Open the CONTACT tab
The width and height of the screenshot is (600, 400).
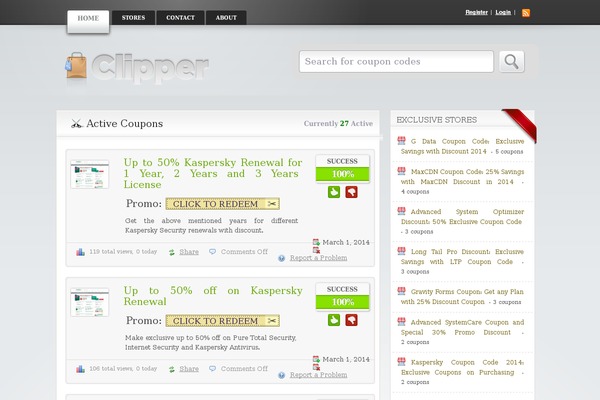tap(180, 18)
